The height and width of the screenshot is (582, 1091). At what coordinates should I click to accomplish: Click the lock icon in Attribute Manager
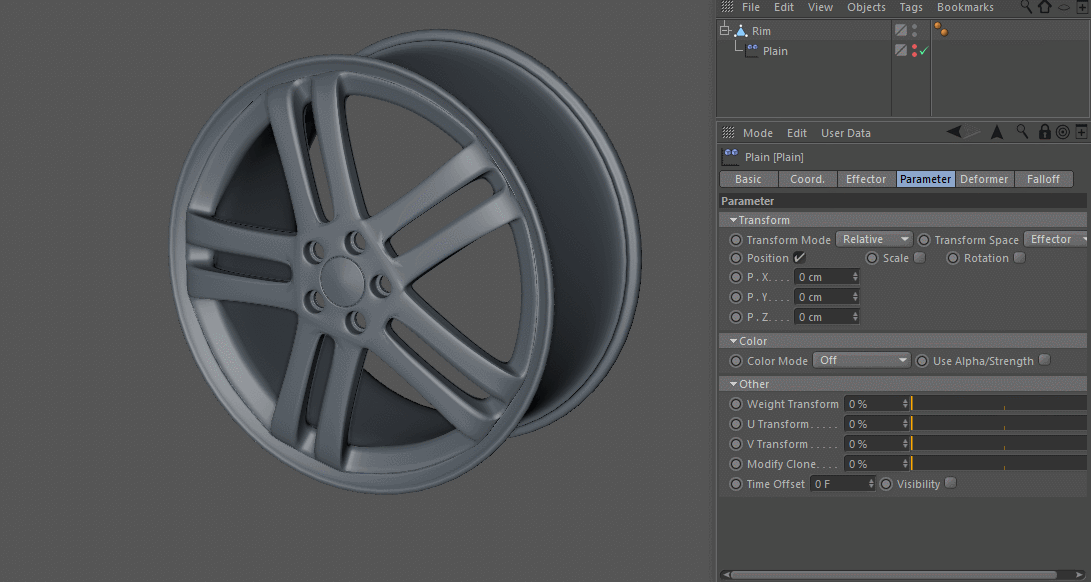coord(1044,132)
